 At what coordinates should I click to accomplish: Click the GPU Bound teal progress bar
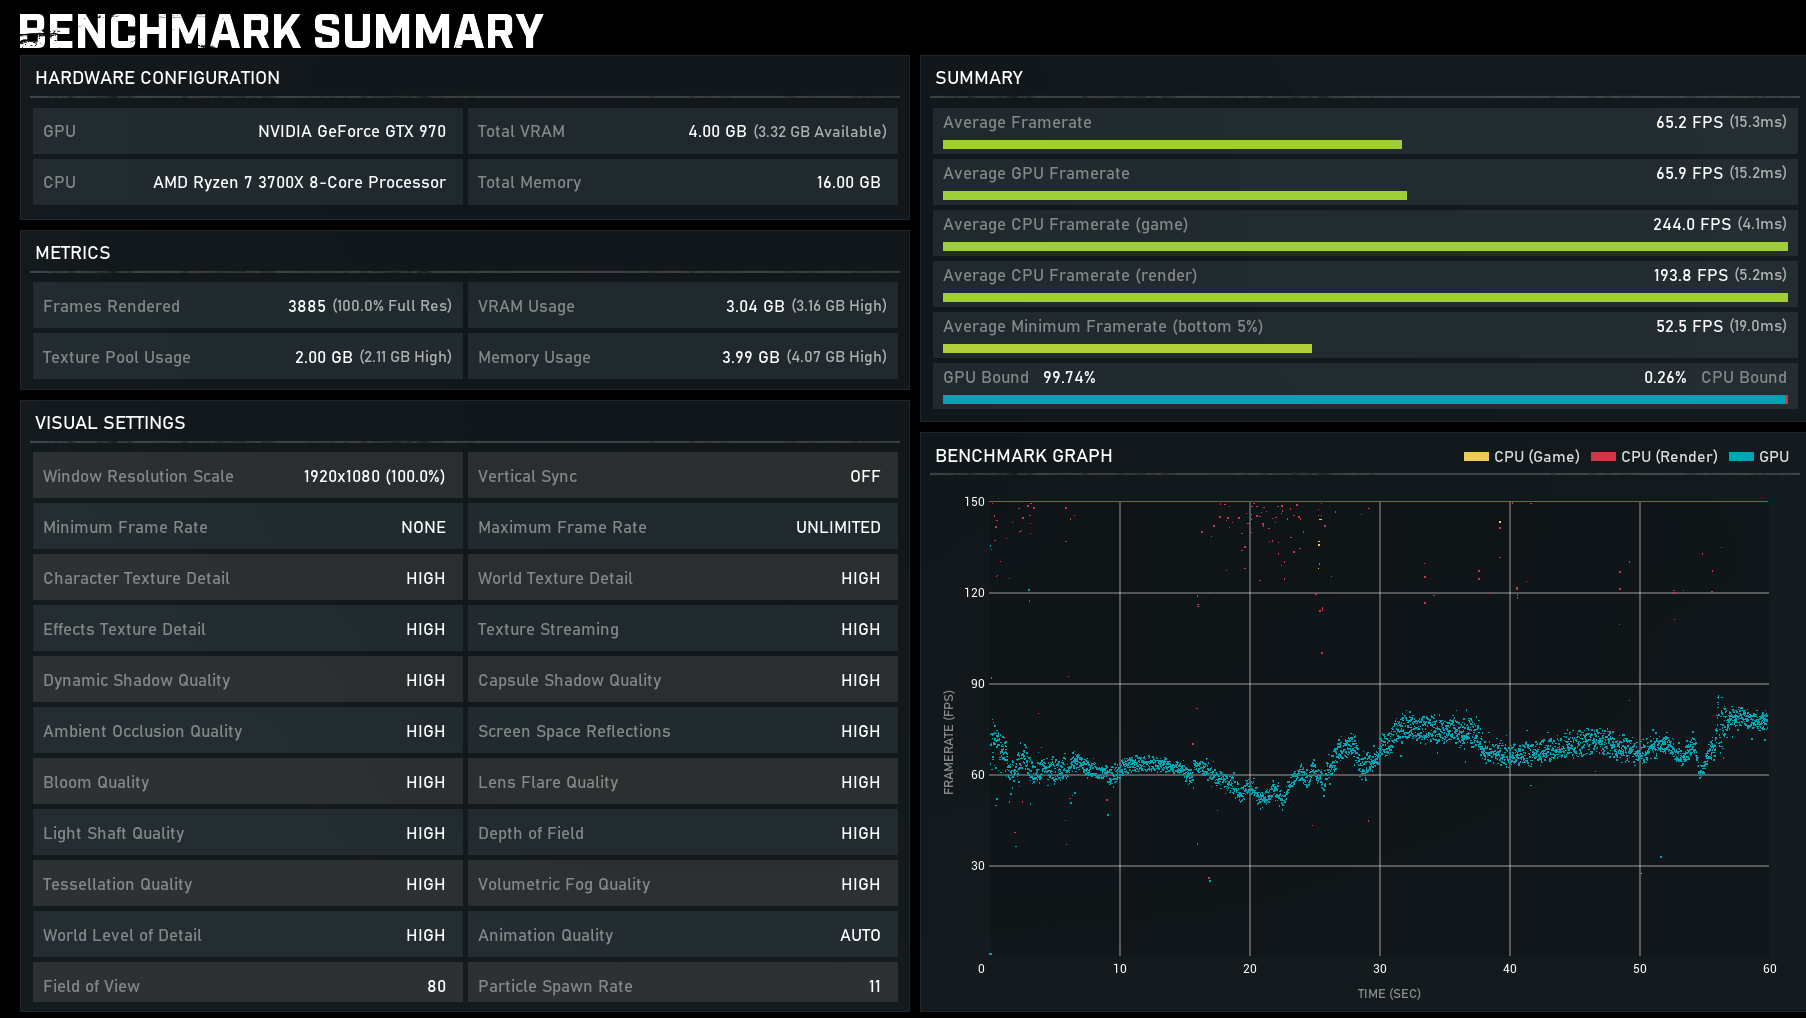click(1363, 400)
